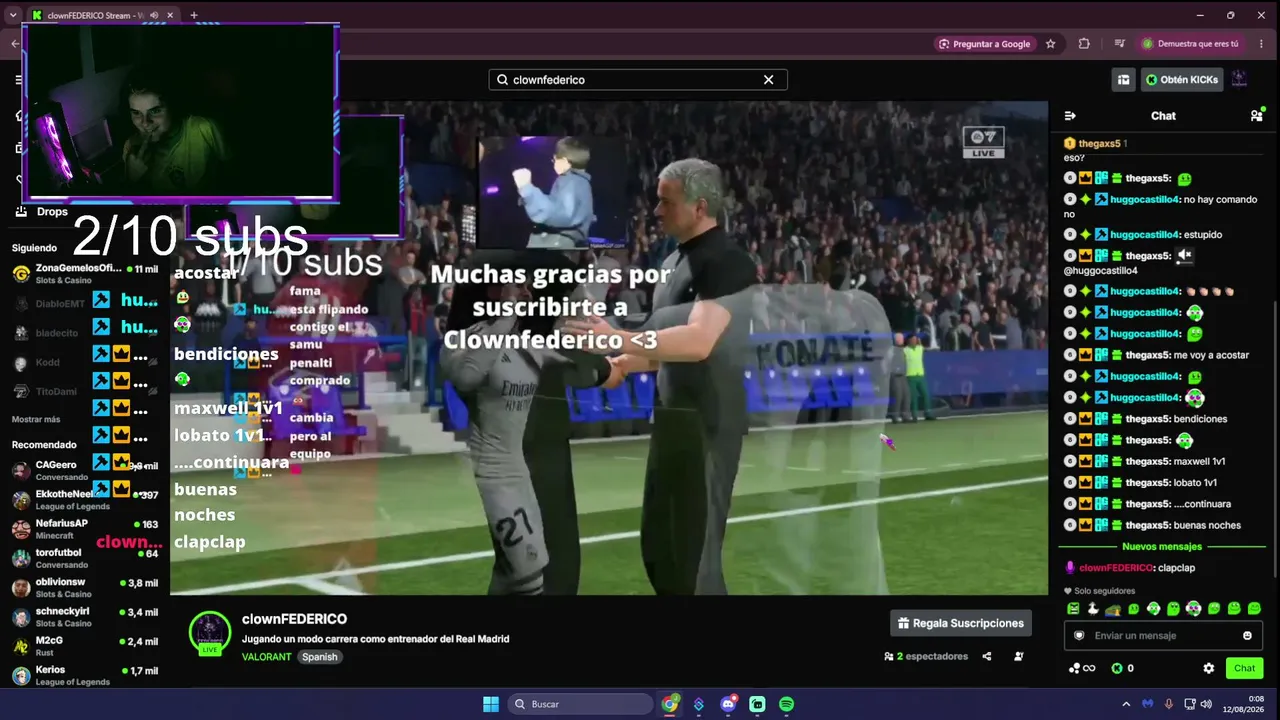Clear the clownfederico search with the X
The width and height of the screenshot is (1280, 720).
coord(768,80)
